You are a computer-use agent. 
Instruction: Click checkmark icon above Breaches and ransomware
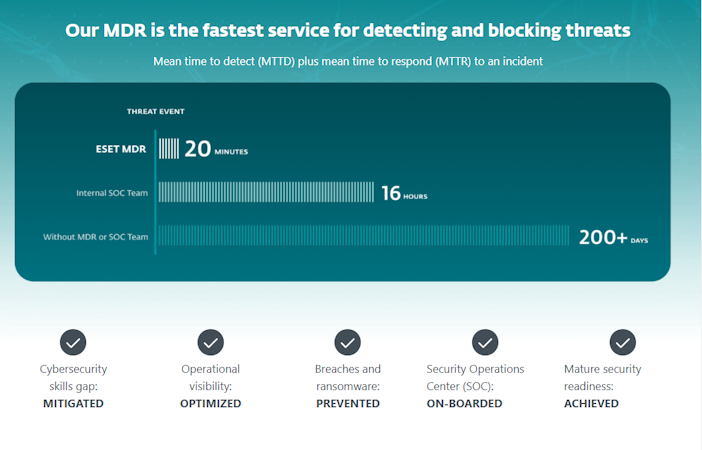click(347, 342)
